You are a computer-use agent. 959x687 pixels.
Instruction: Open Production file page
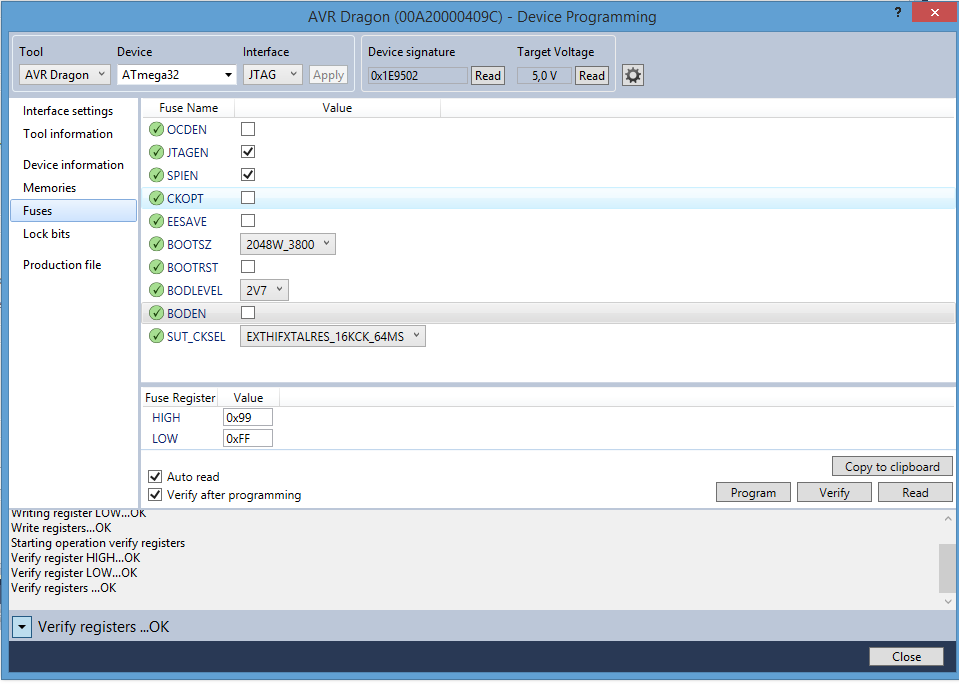coord(62,265)
